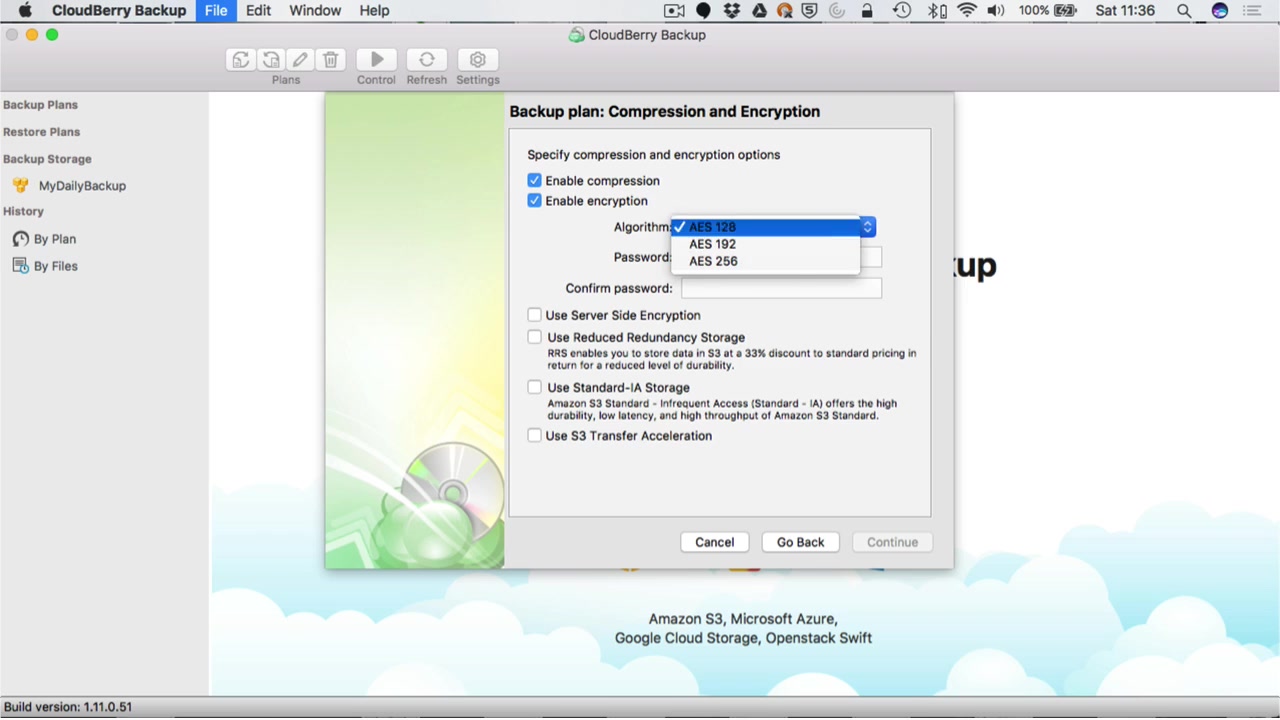Image resolution: width=1280 pixels, height=720 pixels.
Task: Click the By Plan history icon
Action: pyautogui.click(x=20, y=239)
